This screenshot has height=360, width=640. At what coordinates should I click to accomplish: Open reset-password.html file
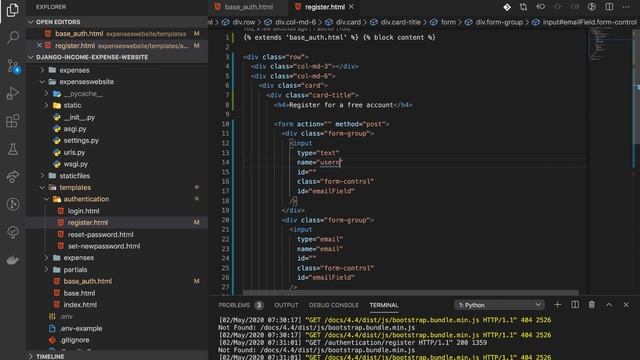(x=100, y=234)
